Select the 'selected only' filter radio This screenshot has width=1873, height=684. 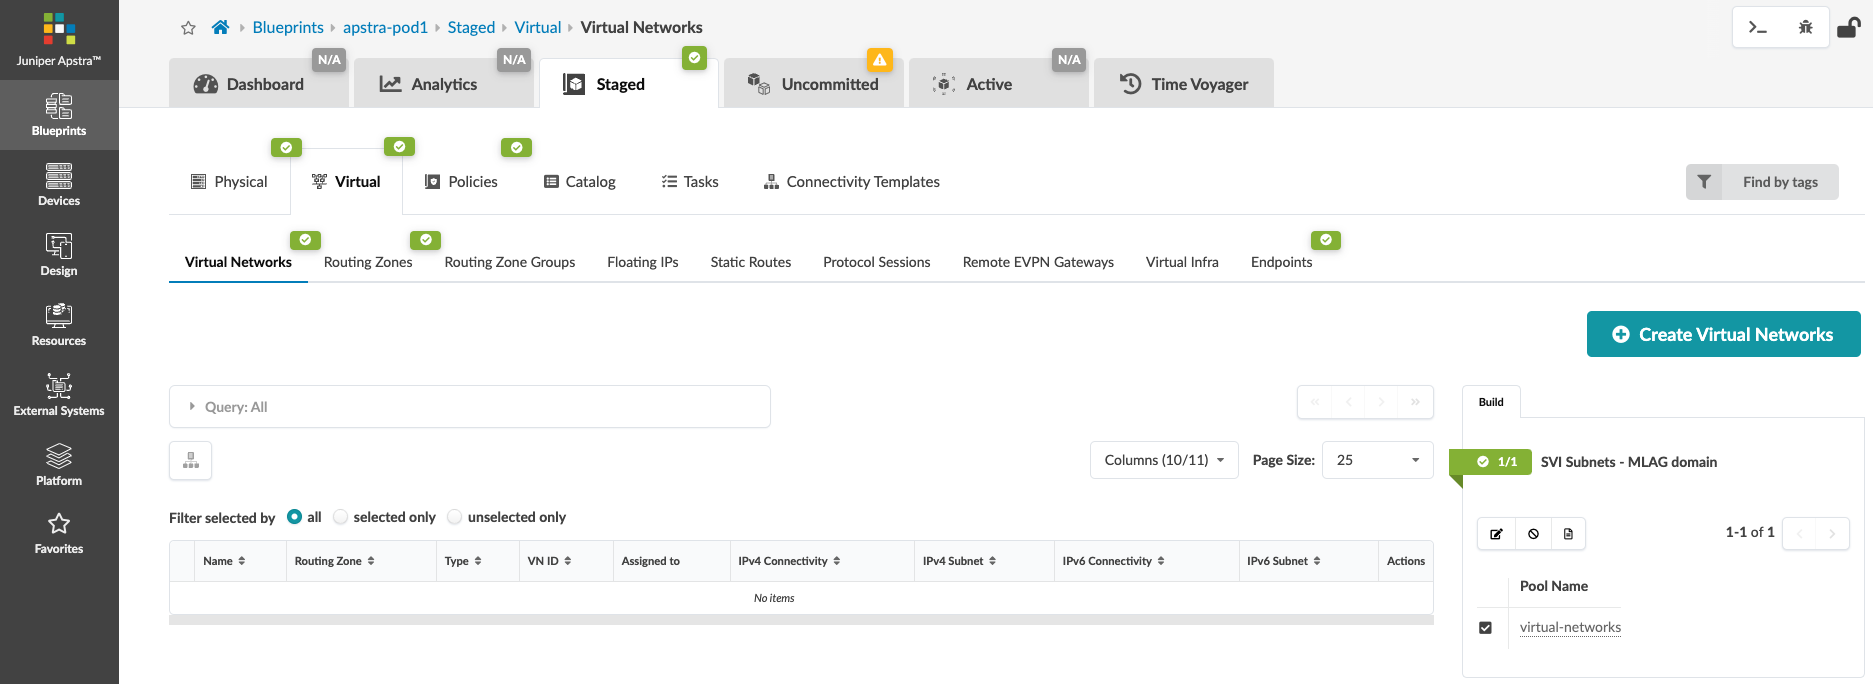click(341, 517)
